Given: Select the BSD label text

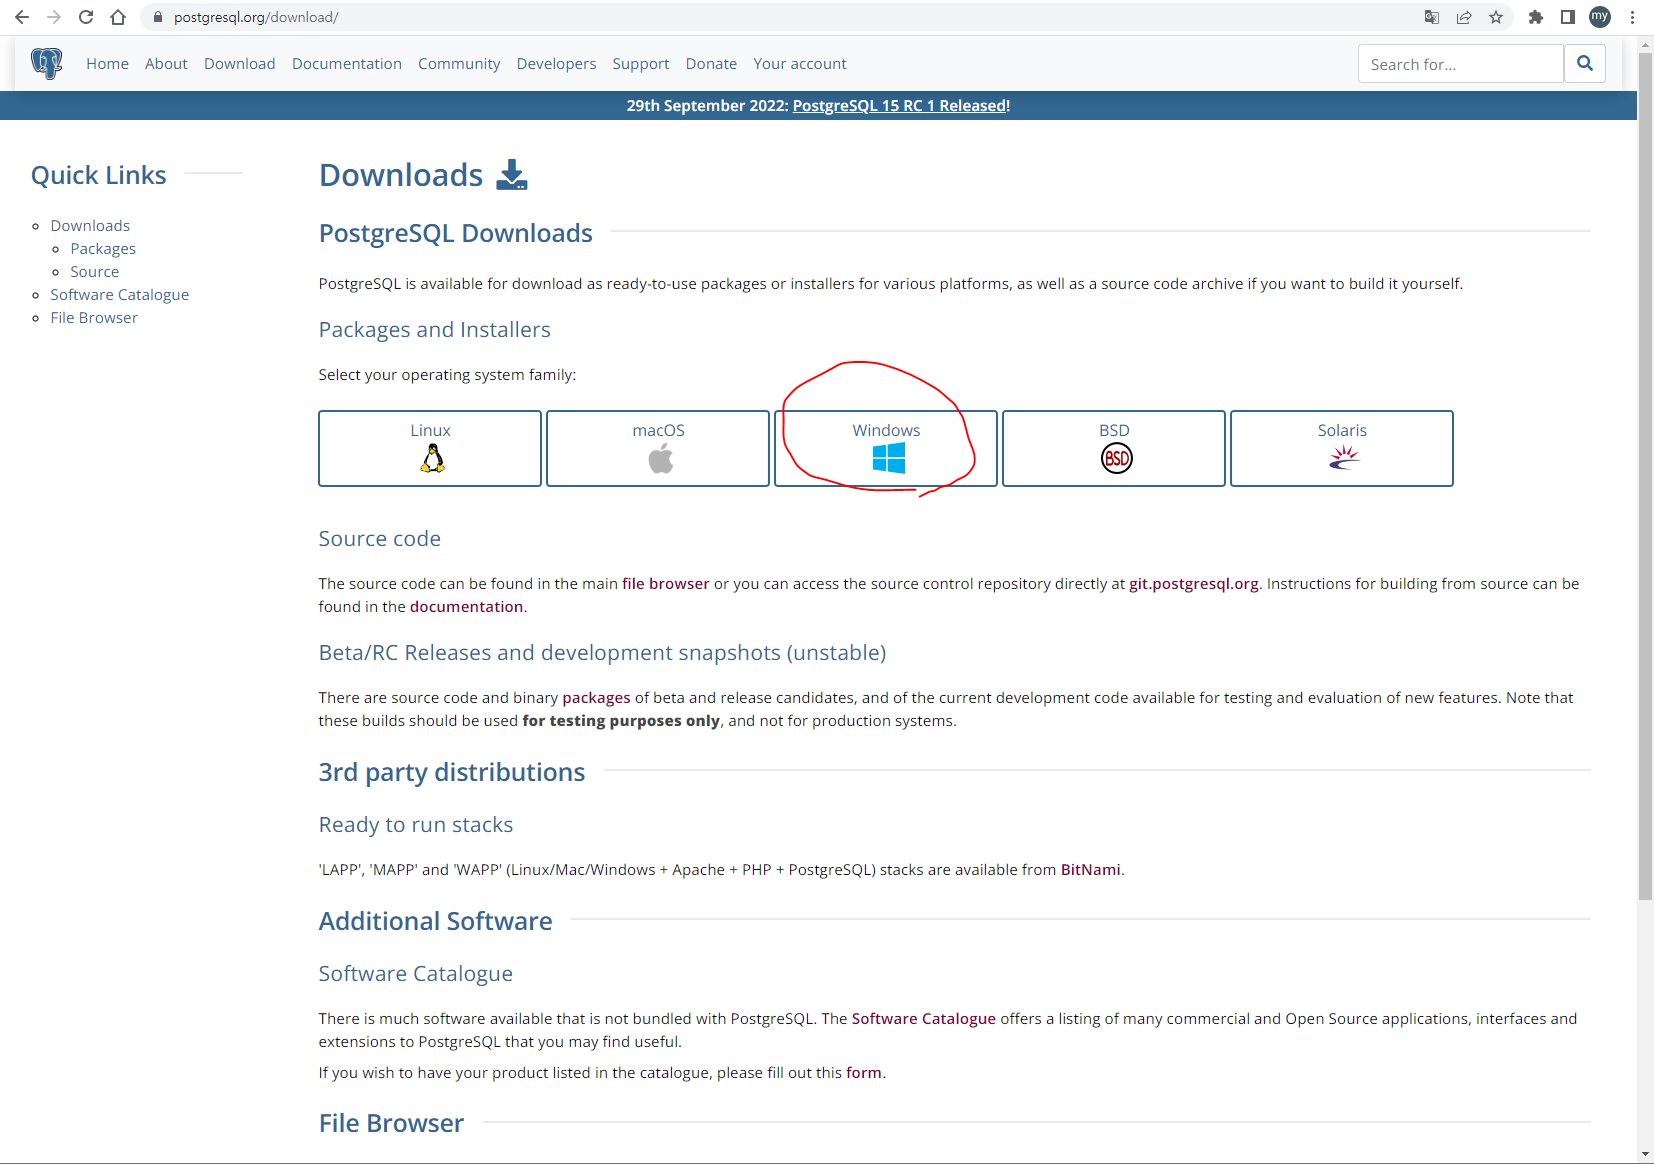Looking at the screenshot, I should click(1114, 430).
